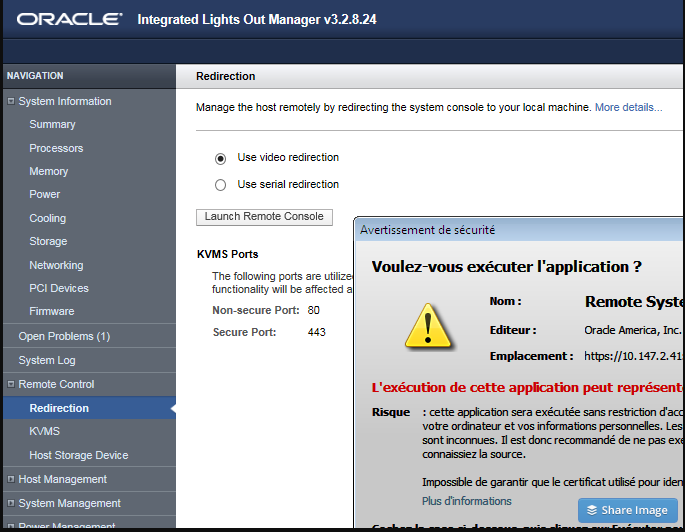The image size is (685, 532).
Task: Open the More details link
Action: point(628,107)
